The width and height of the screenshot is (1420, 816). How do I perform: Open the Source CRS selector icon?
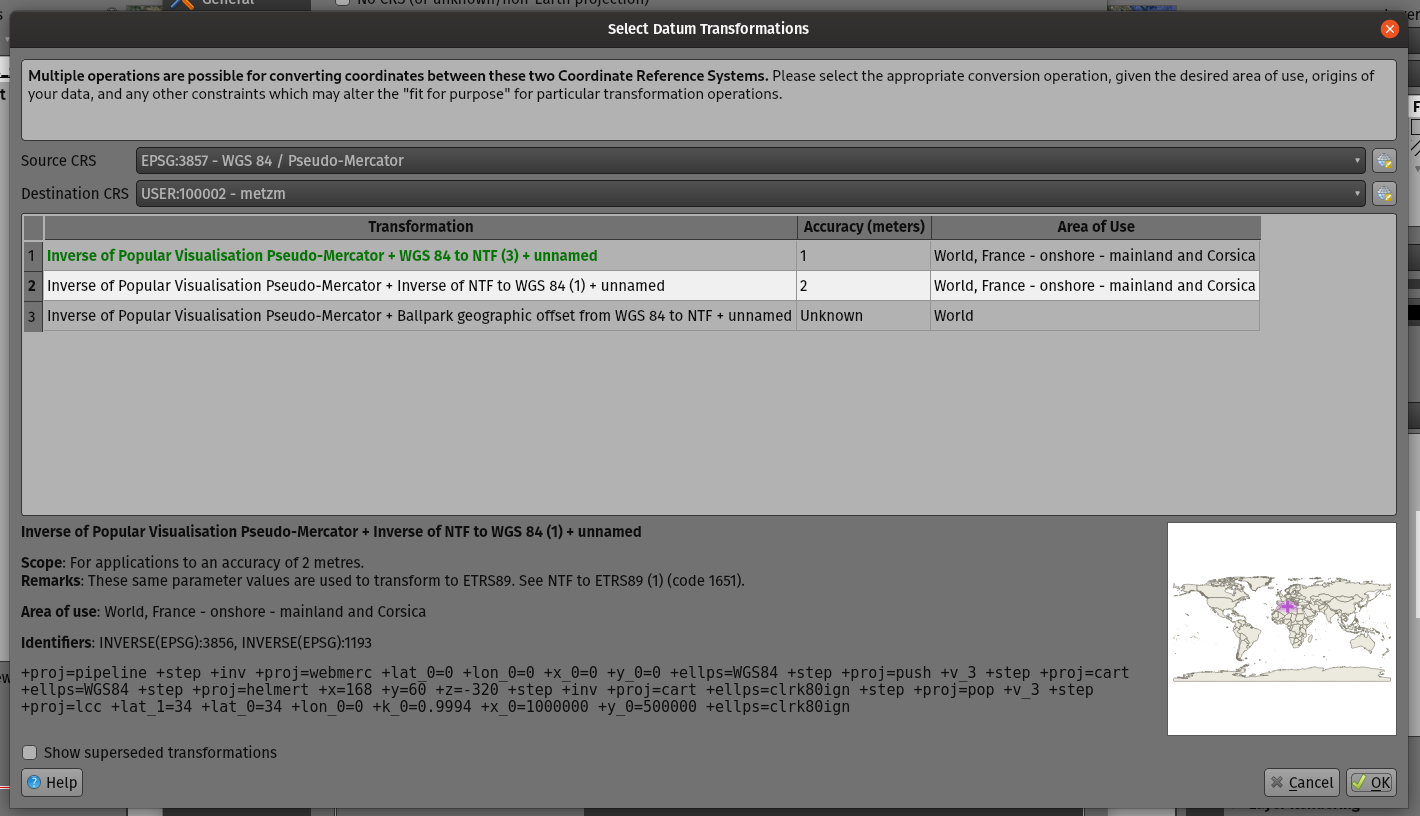click(1384, 160)
